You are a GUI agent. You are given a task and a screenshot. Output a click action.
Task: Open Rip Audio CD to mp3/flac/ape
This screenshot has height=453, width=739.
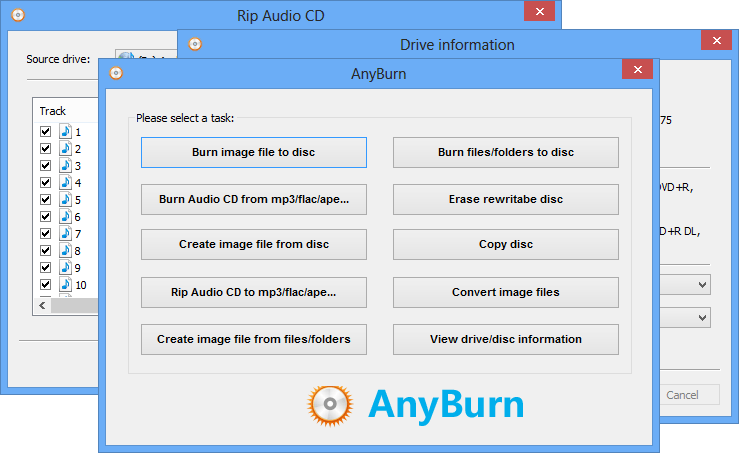click(254, 292)
